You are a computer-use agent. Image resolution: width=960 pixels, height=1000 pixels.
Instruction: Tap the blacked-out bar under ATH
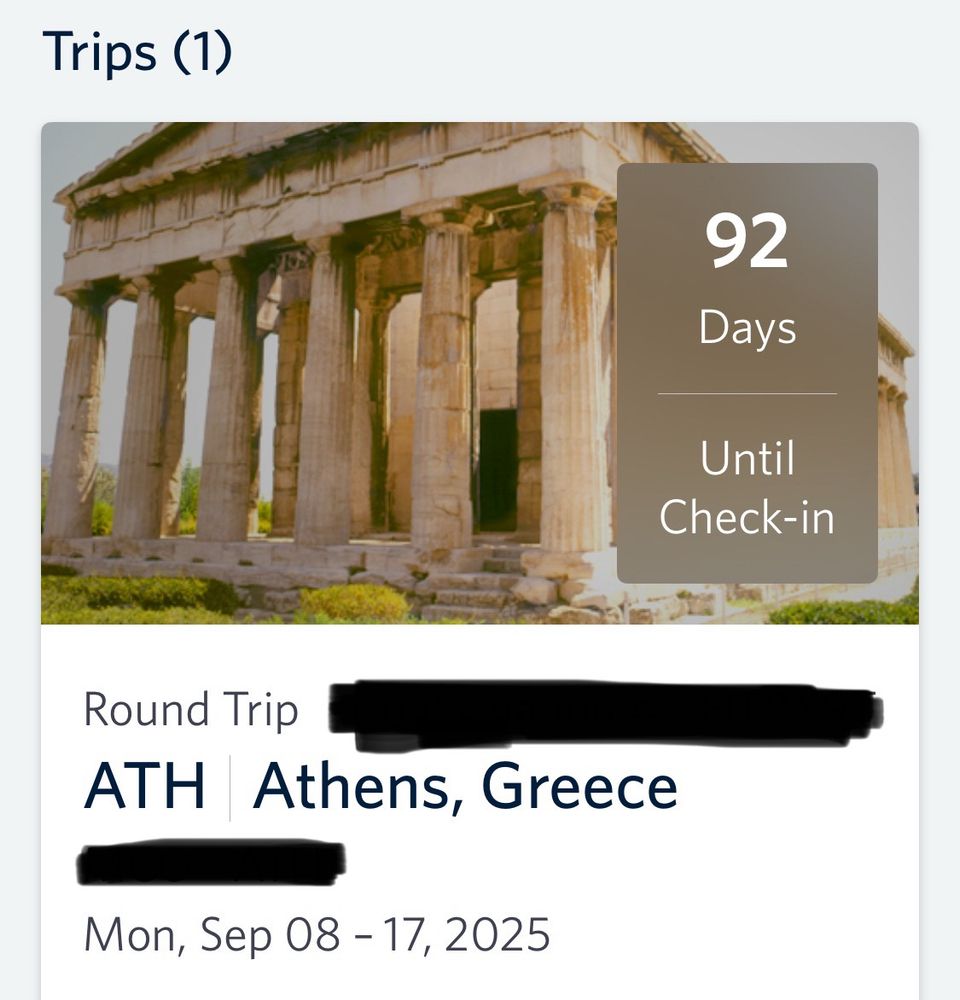[x=211, y=862]
